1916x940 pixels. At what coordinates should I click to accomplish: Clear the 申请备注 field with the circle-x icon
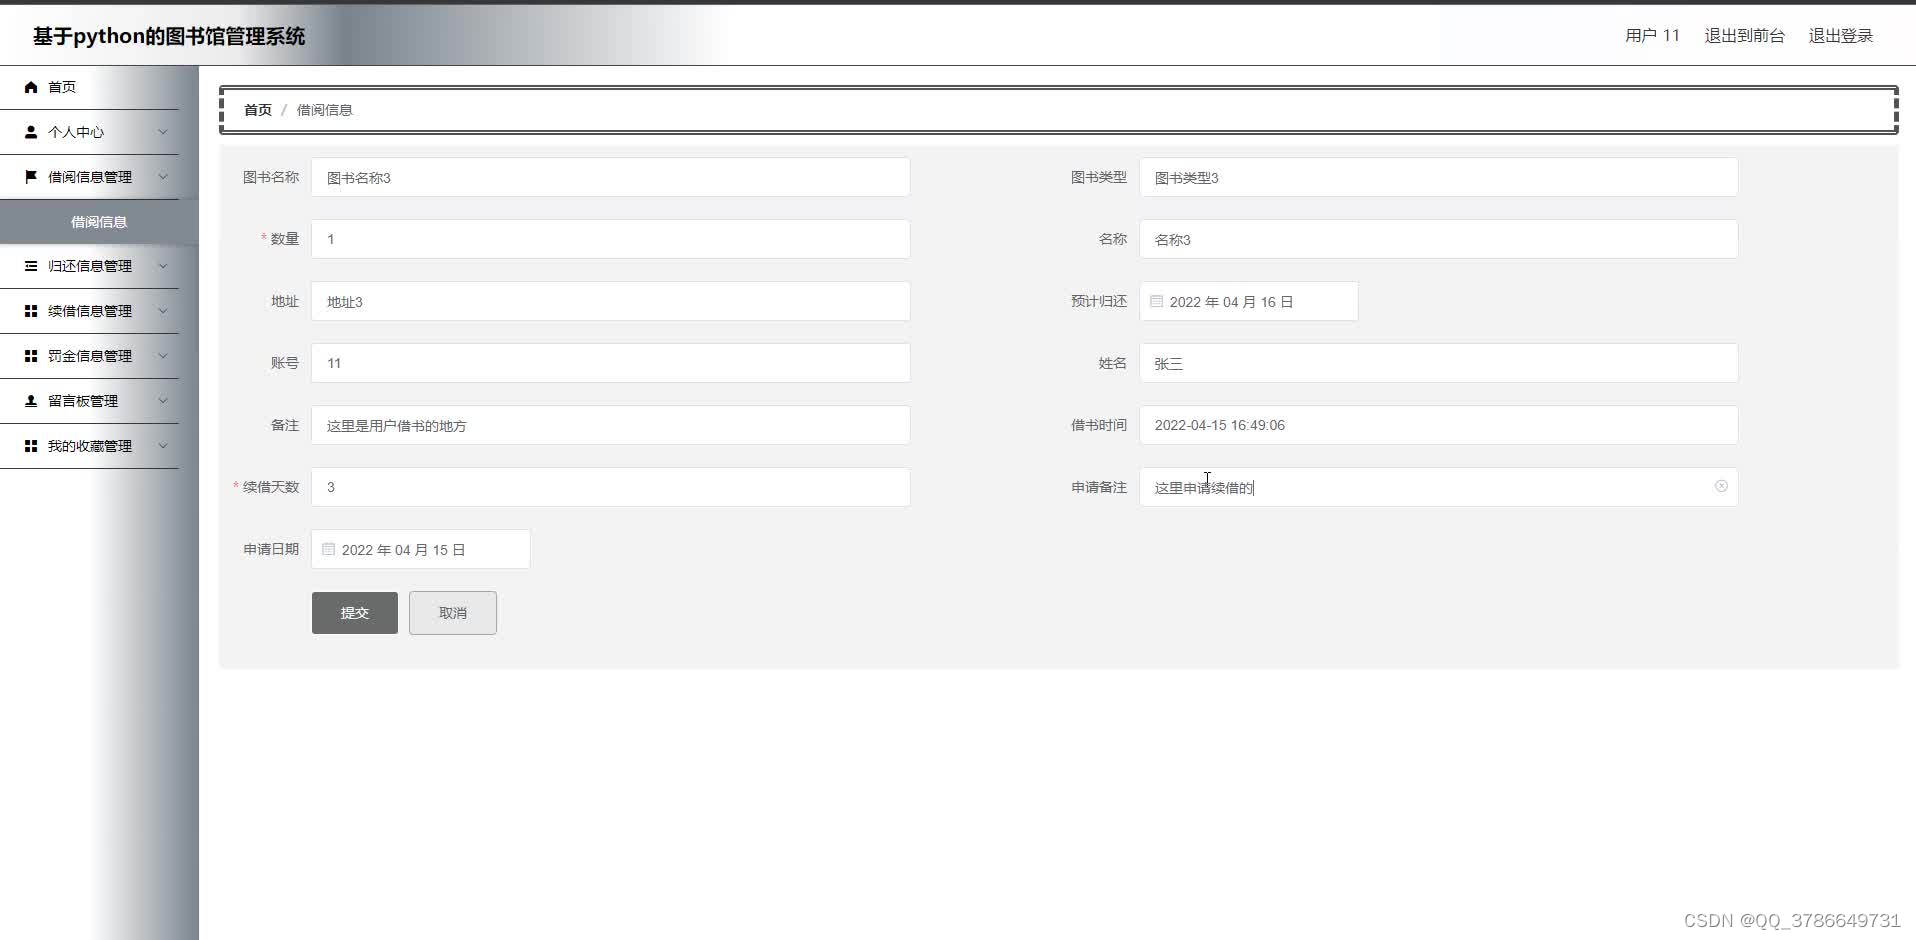(1721, 486)
